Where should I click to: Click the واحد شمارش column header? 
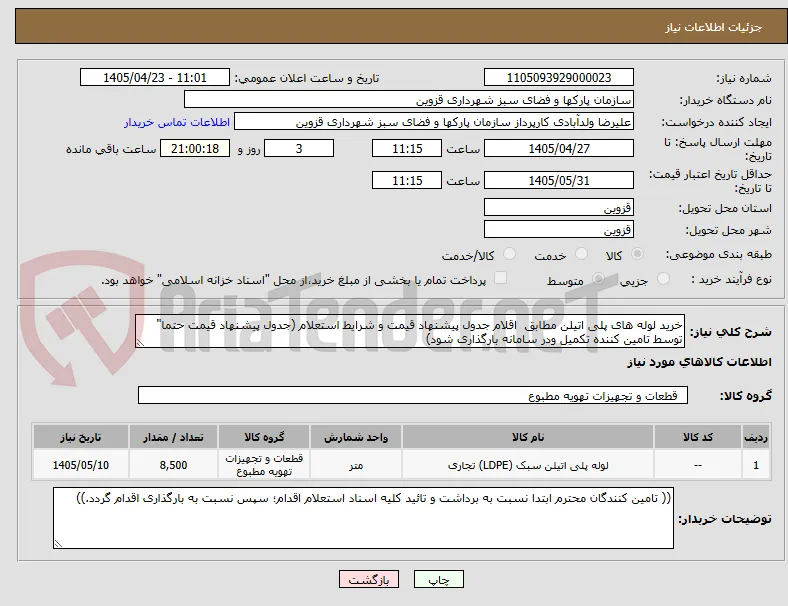(356, 437)
